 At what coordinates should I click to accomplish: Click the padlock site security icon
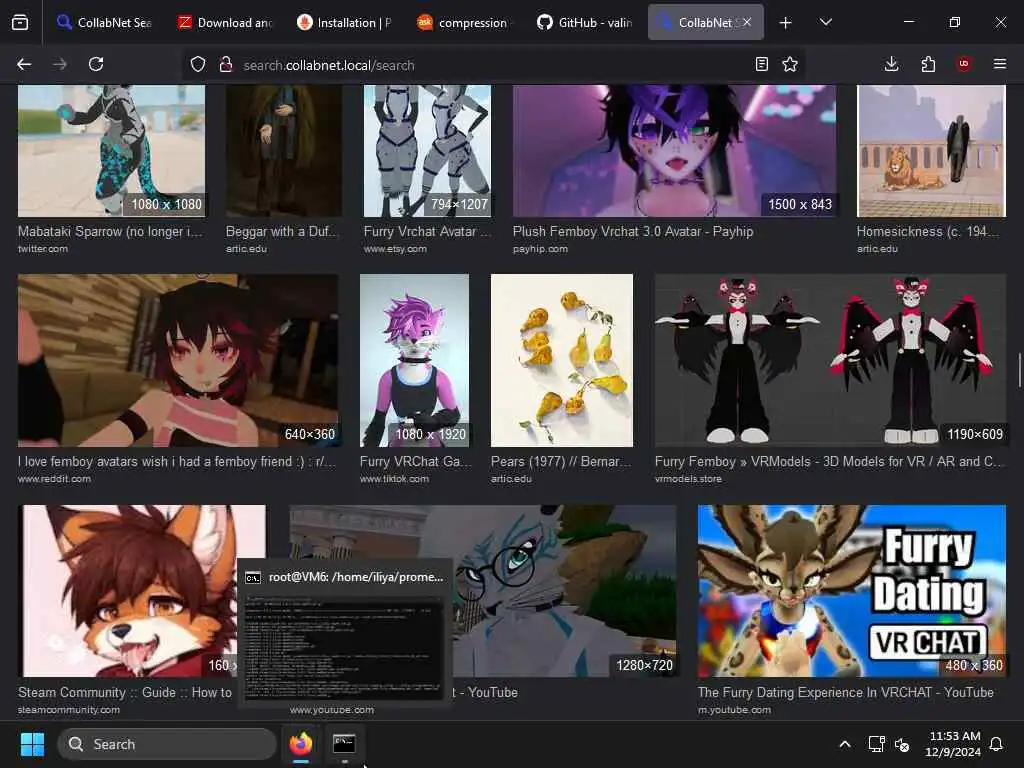point(226,64)
